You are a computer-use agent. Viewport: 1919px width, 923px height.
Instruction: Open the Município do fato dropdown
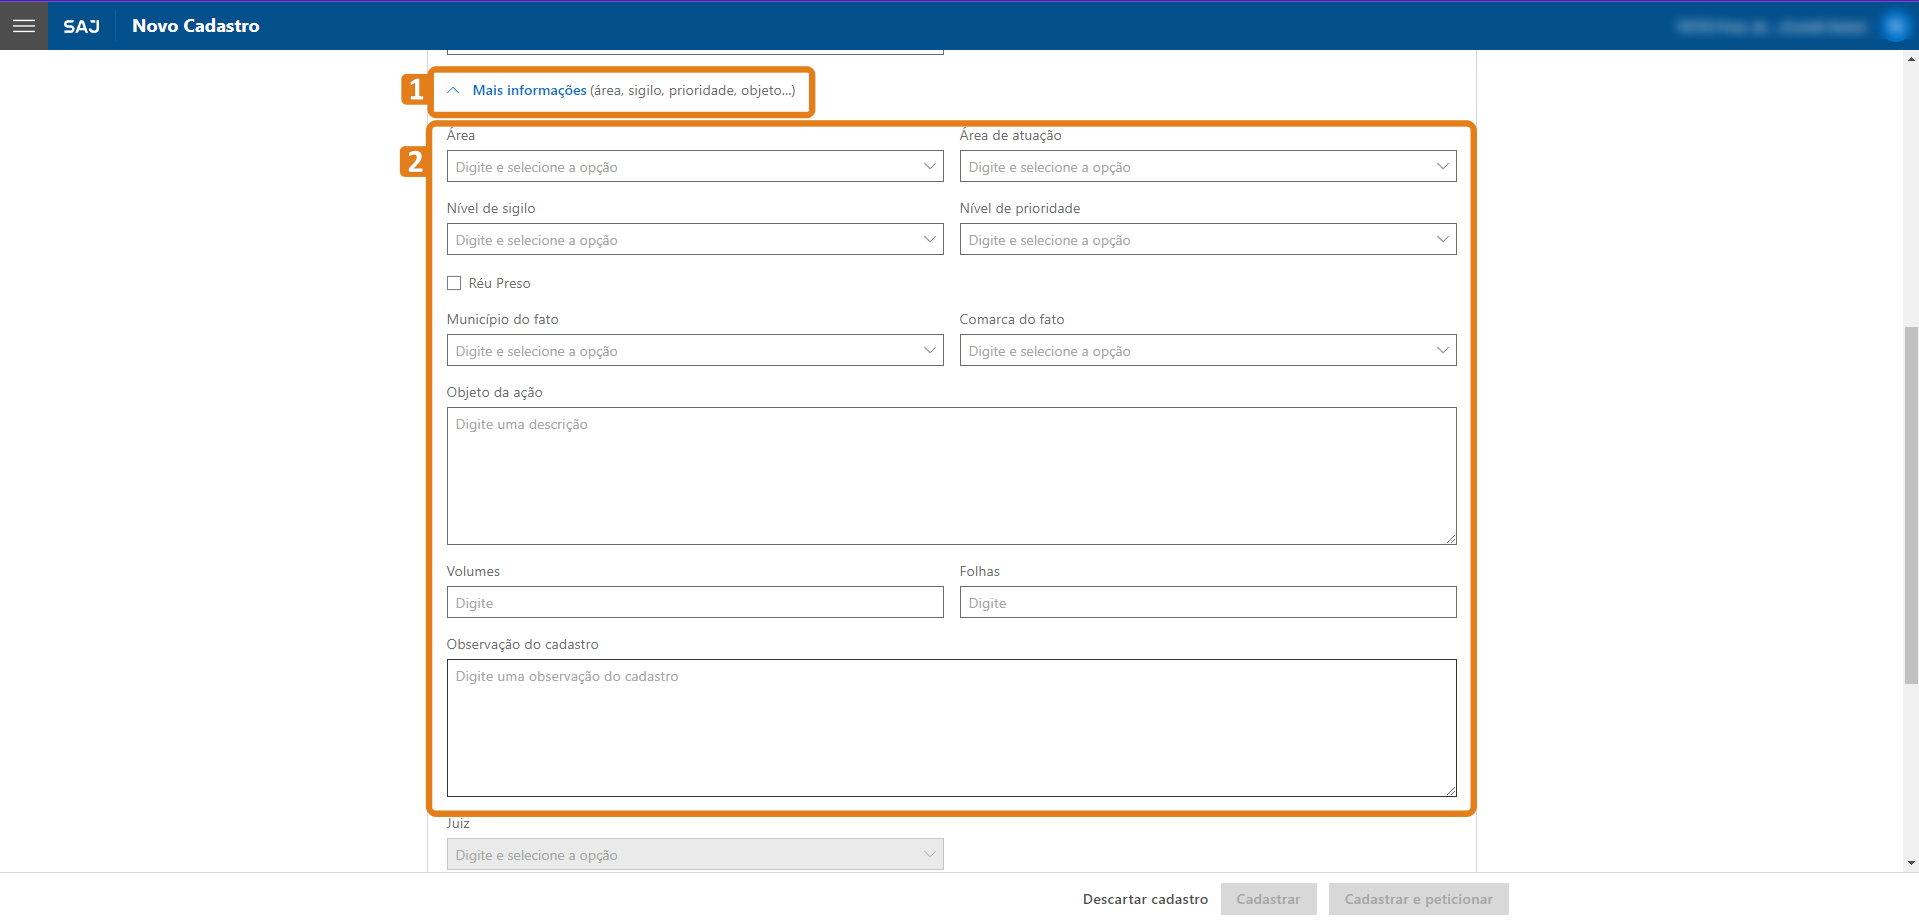point(695,351)
